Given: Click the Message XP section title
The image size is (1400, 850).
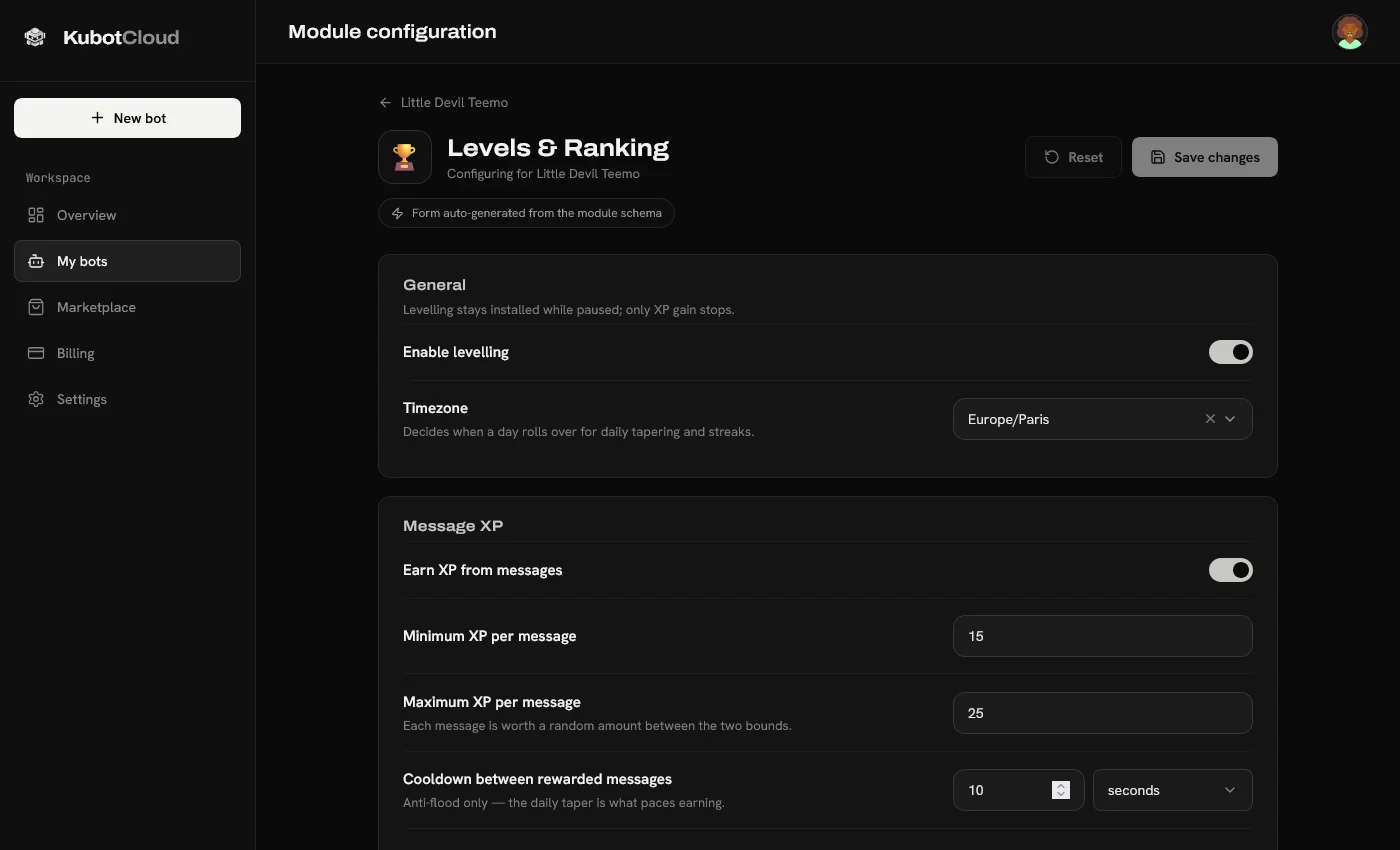Looking at the screenshot, I should tap(453, 526).
